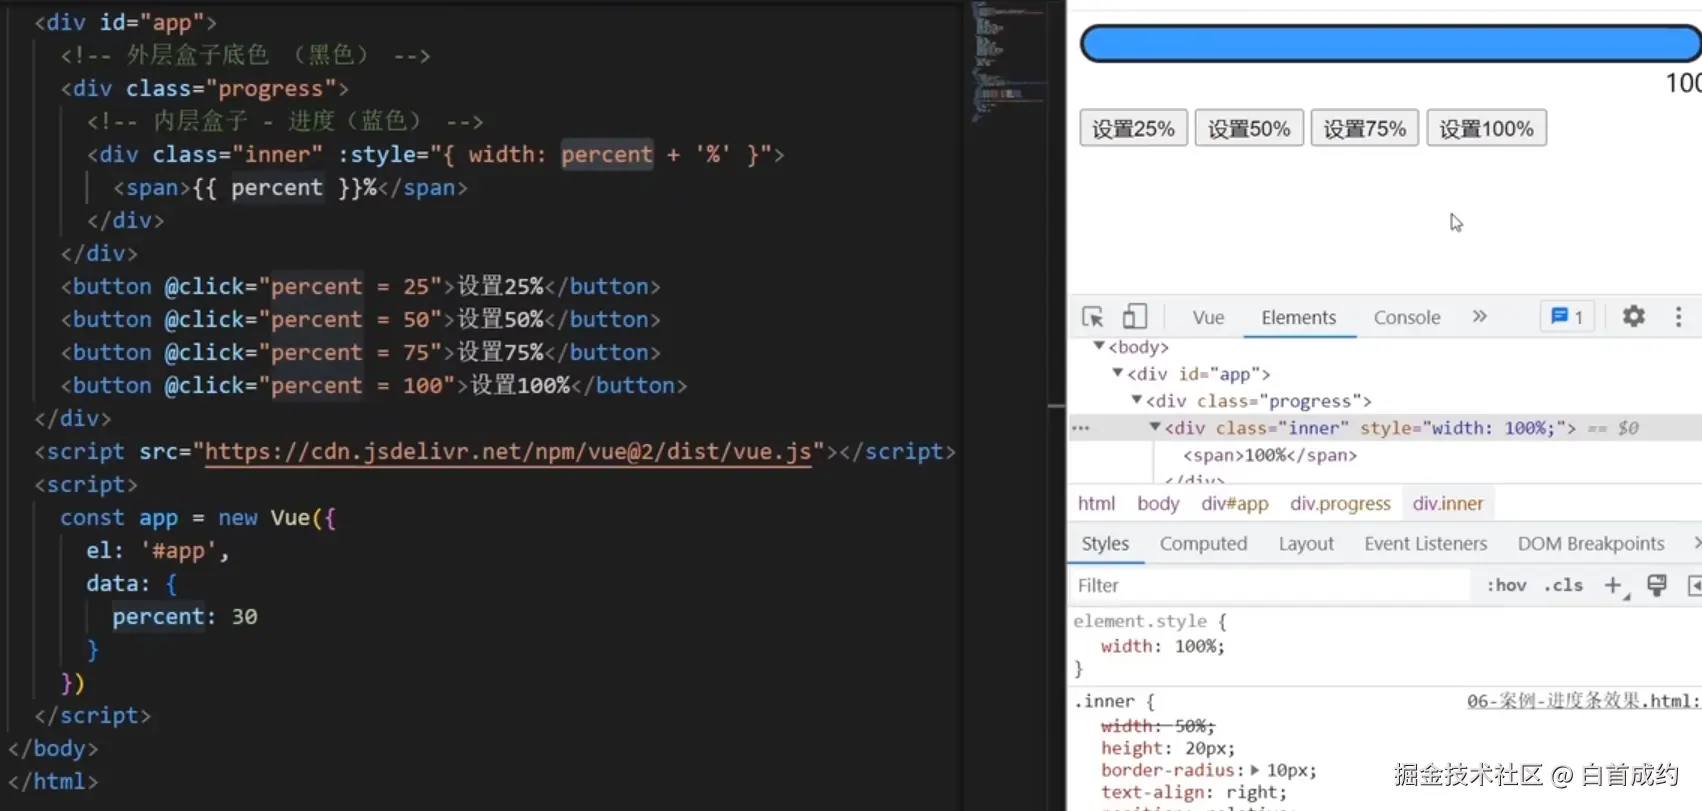1702x811 pixels.
Task: Click the body breadcrumb
Action: 1158,504
